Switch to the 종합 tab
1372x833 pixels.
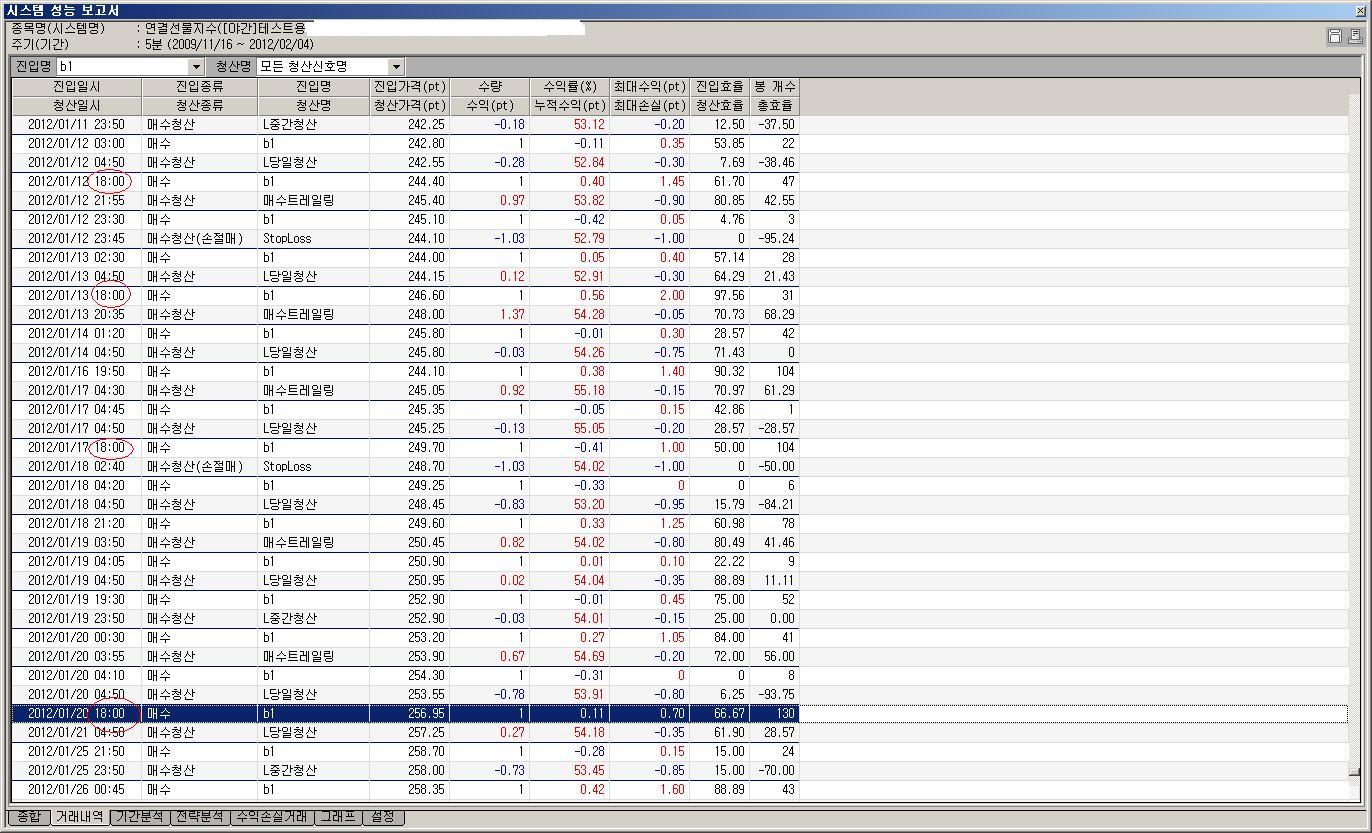(x=29, y=817)
